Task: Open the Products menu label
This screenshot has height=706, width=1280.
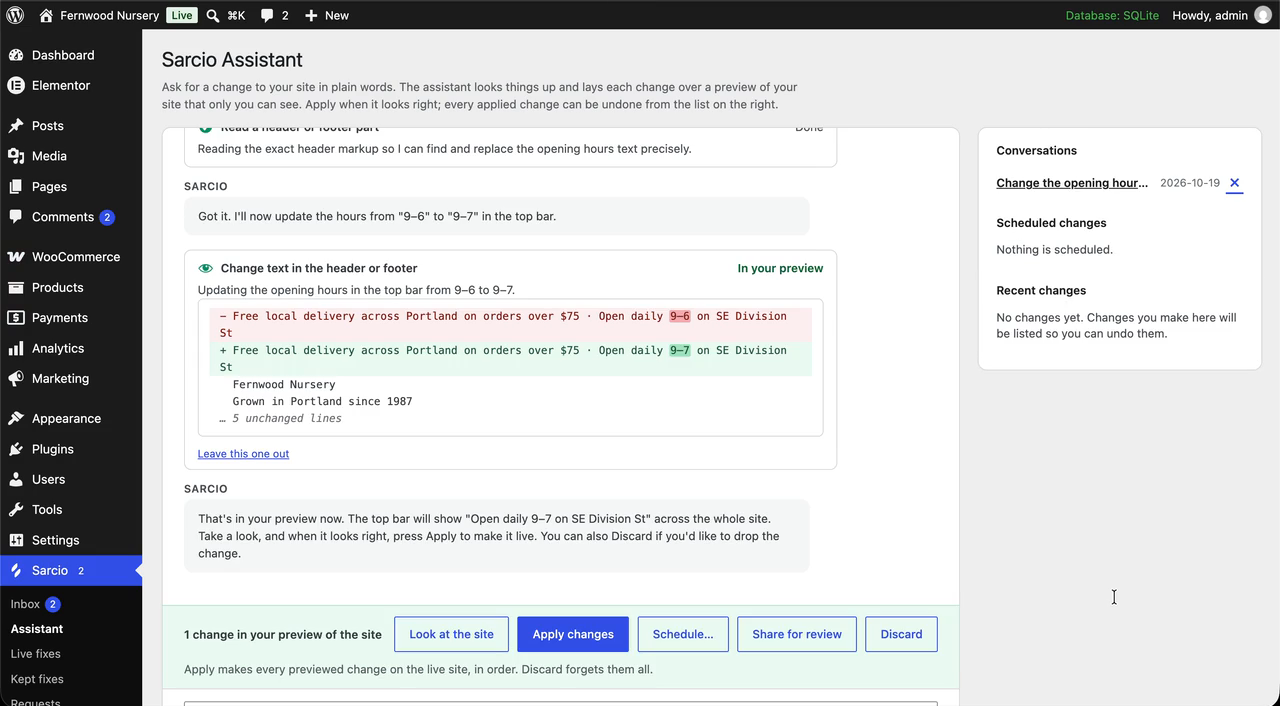Action: point(58,287)
